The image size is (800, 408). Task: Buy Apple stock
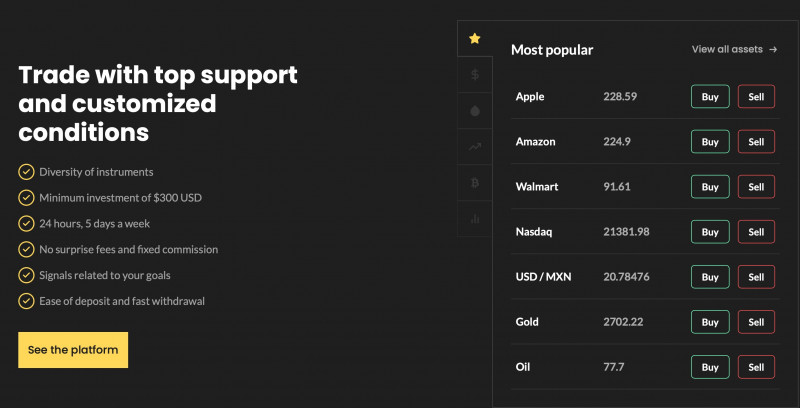coord(710,96)
